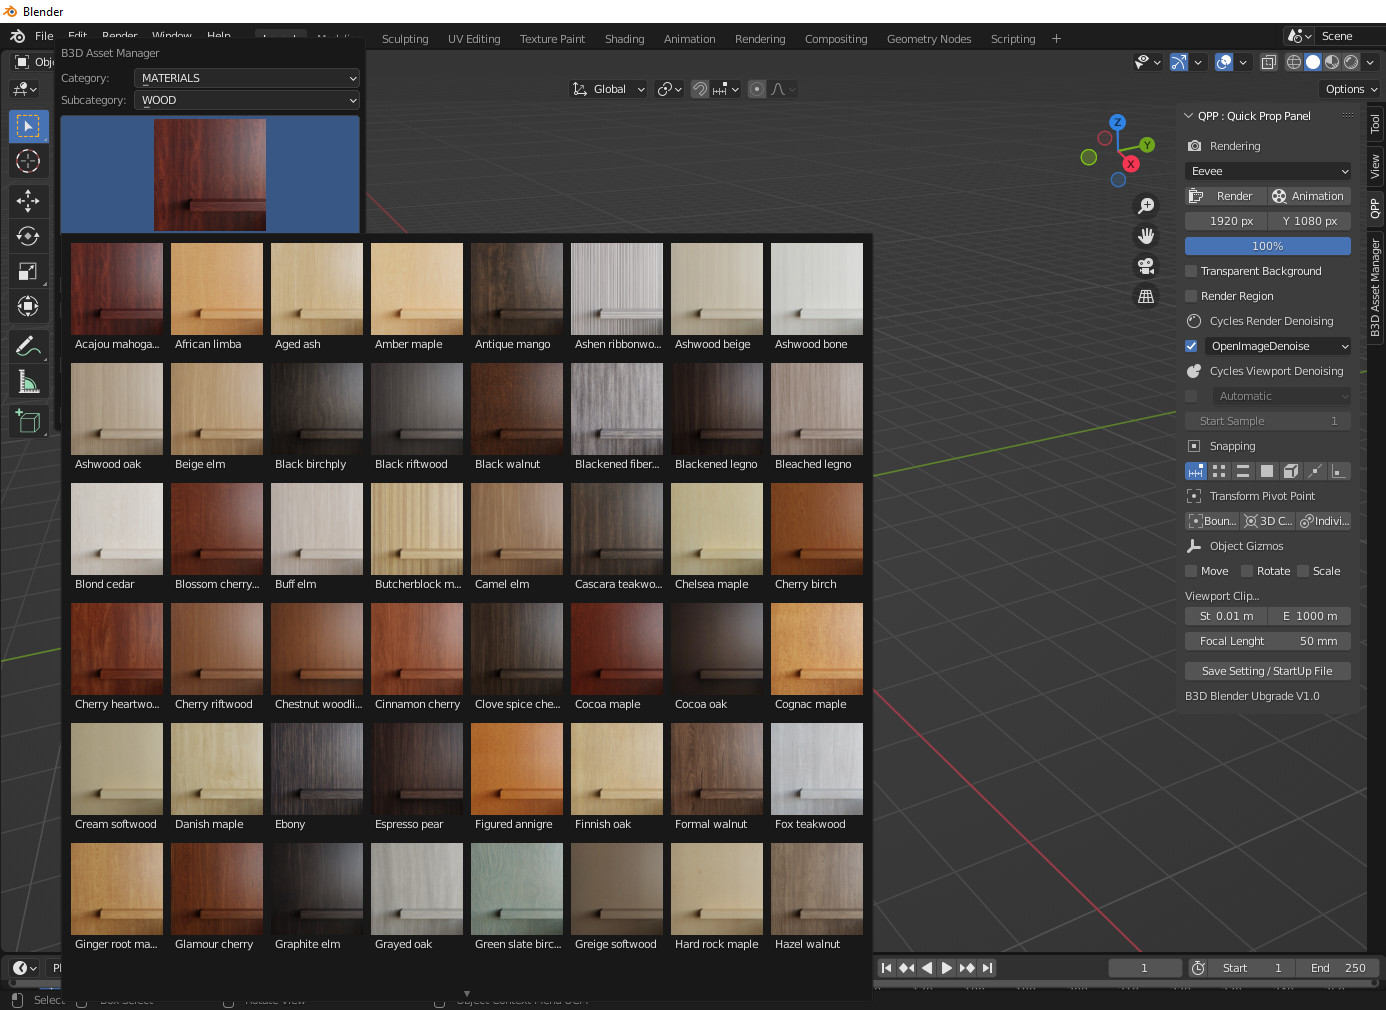Viewport: 1386px width, 1010px height.
Task: Click the Animation render button
Action: coord(1309,196)
